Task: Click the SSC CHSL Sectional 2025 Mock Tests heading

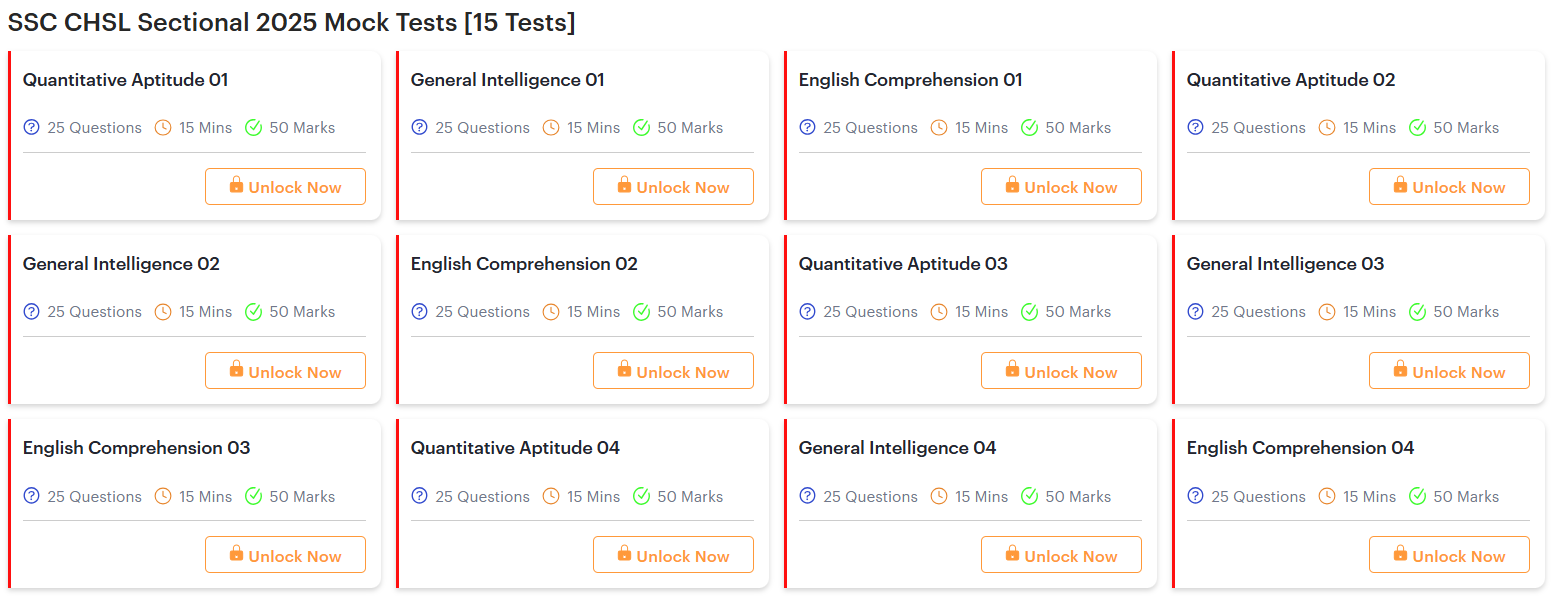Action: pos(290,22)
